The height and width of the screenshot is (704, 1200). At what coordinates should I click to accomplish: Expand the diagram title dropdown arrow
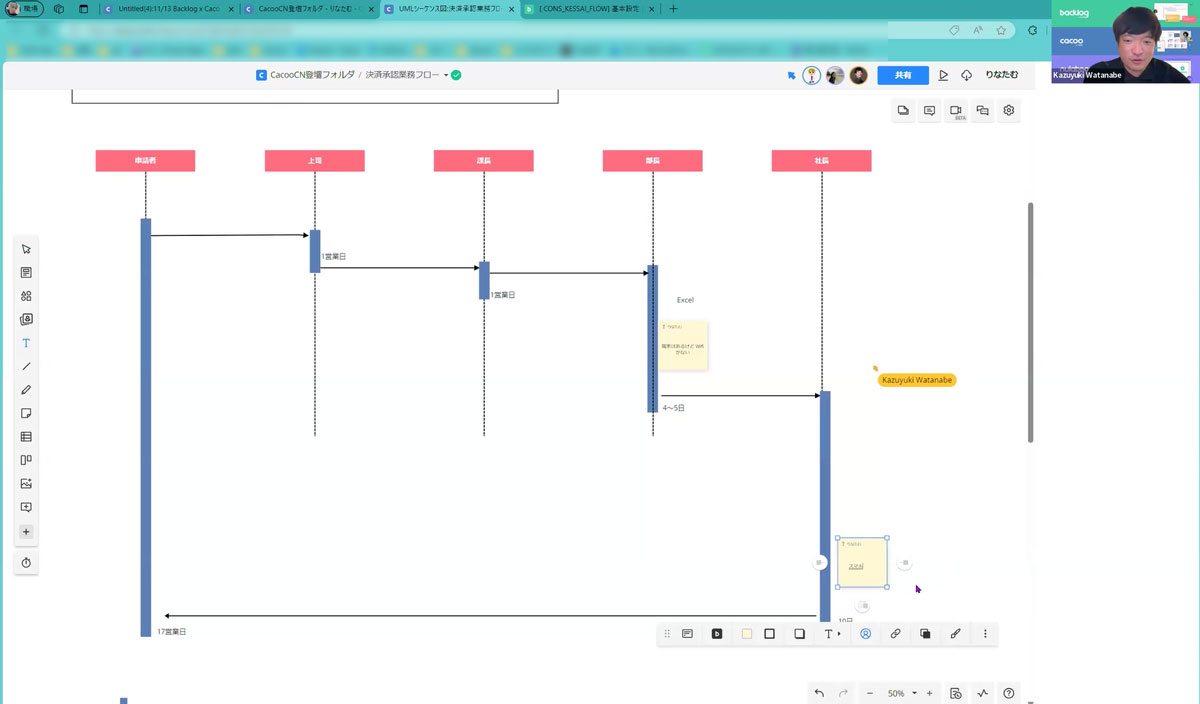[446, 75]
